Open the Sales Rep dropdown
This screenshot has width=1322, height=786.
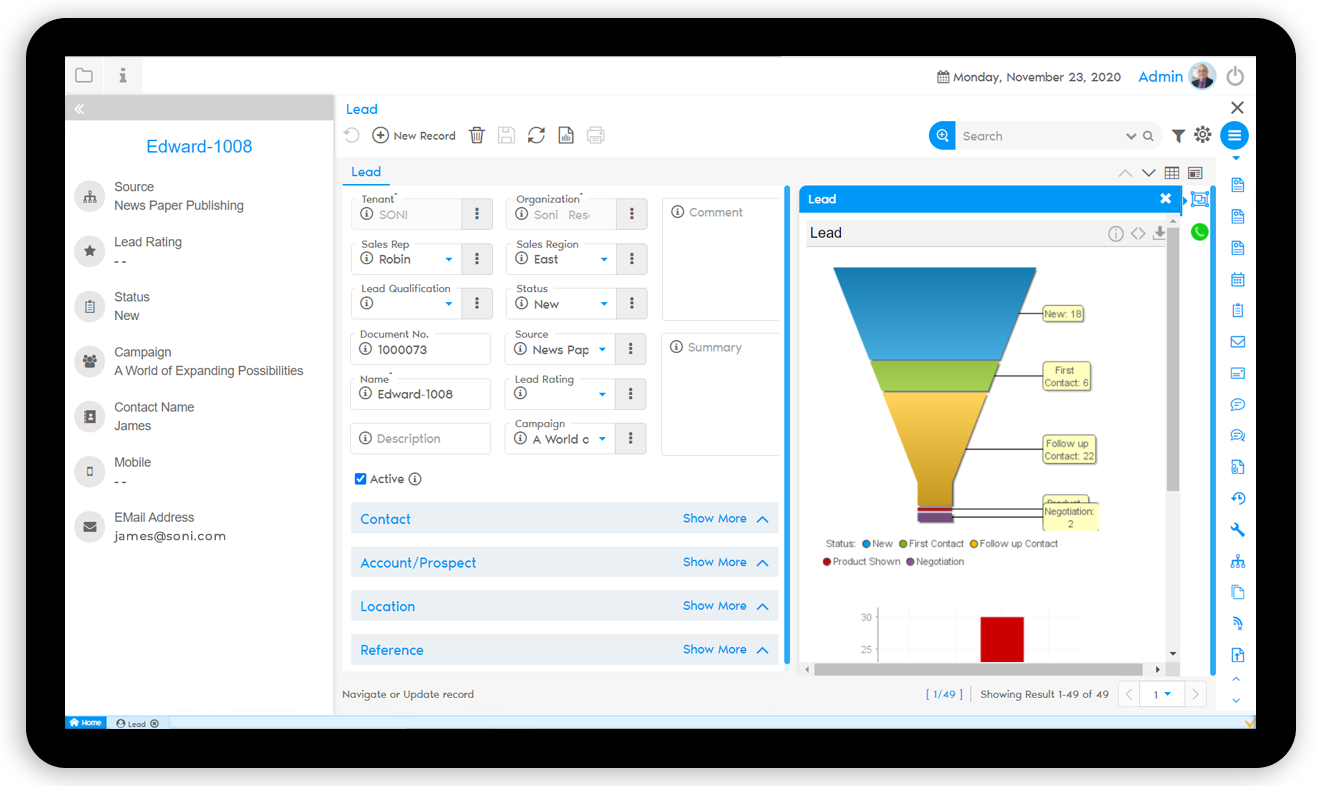pos(448,260)
